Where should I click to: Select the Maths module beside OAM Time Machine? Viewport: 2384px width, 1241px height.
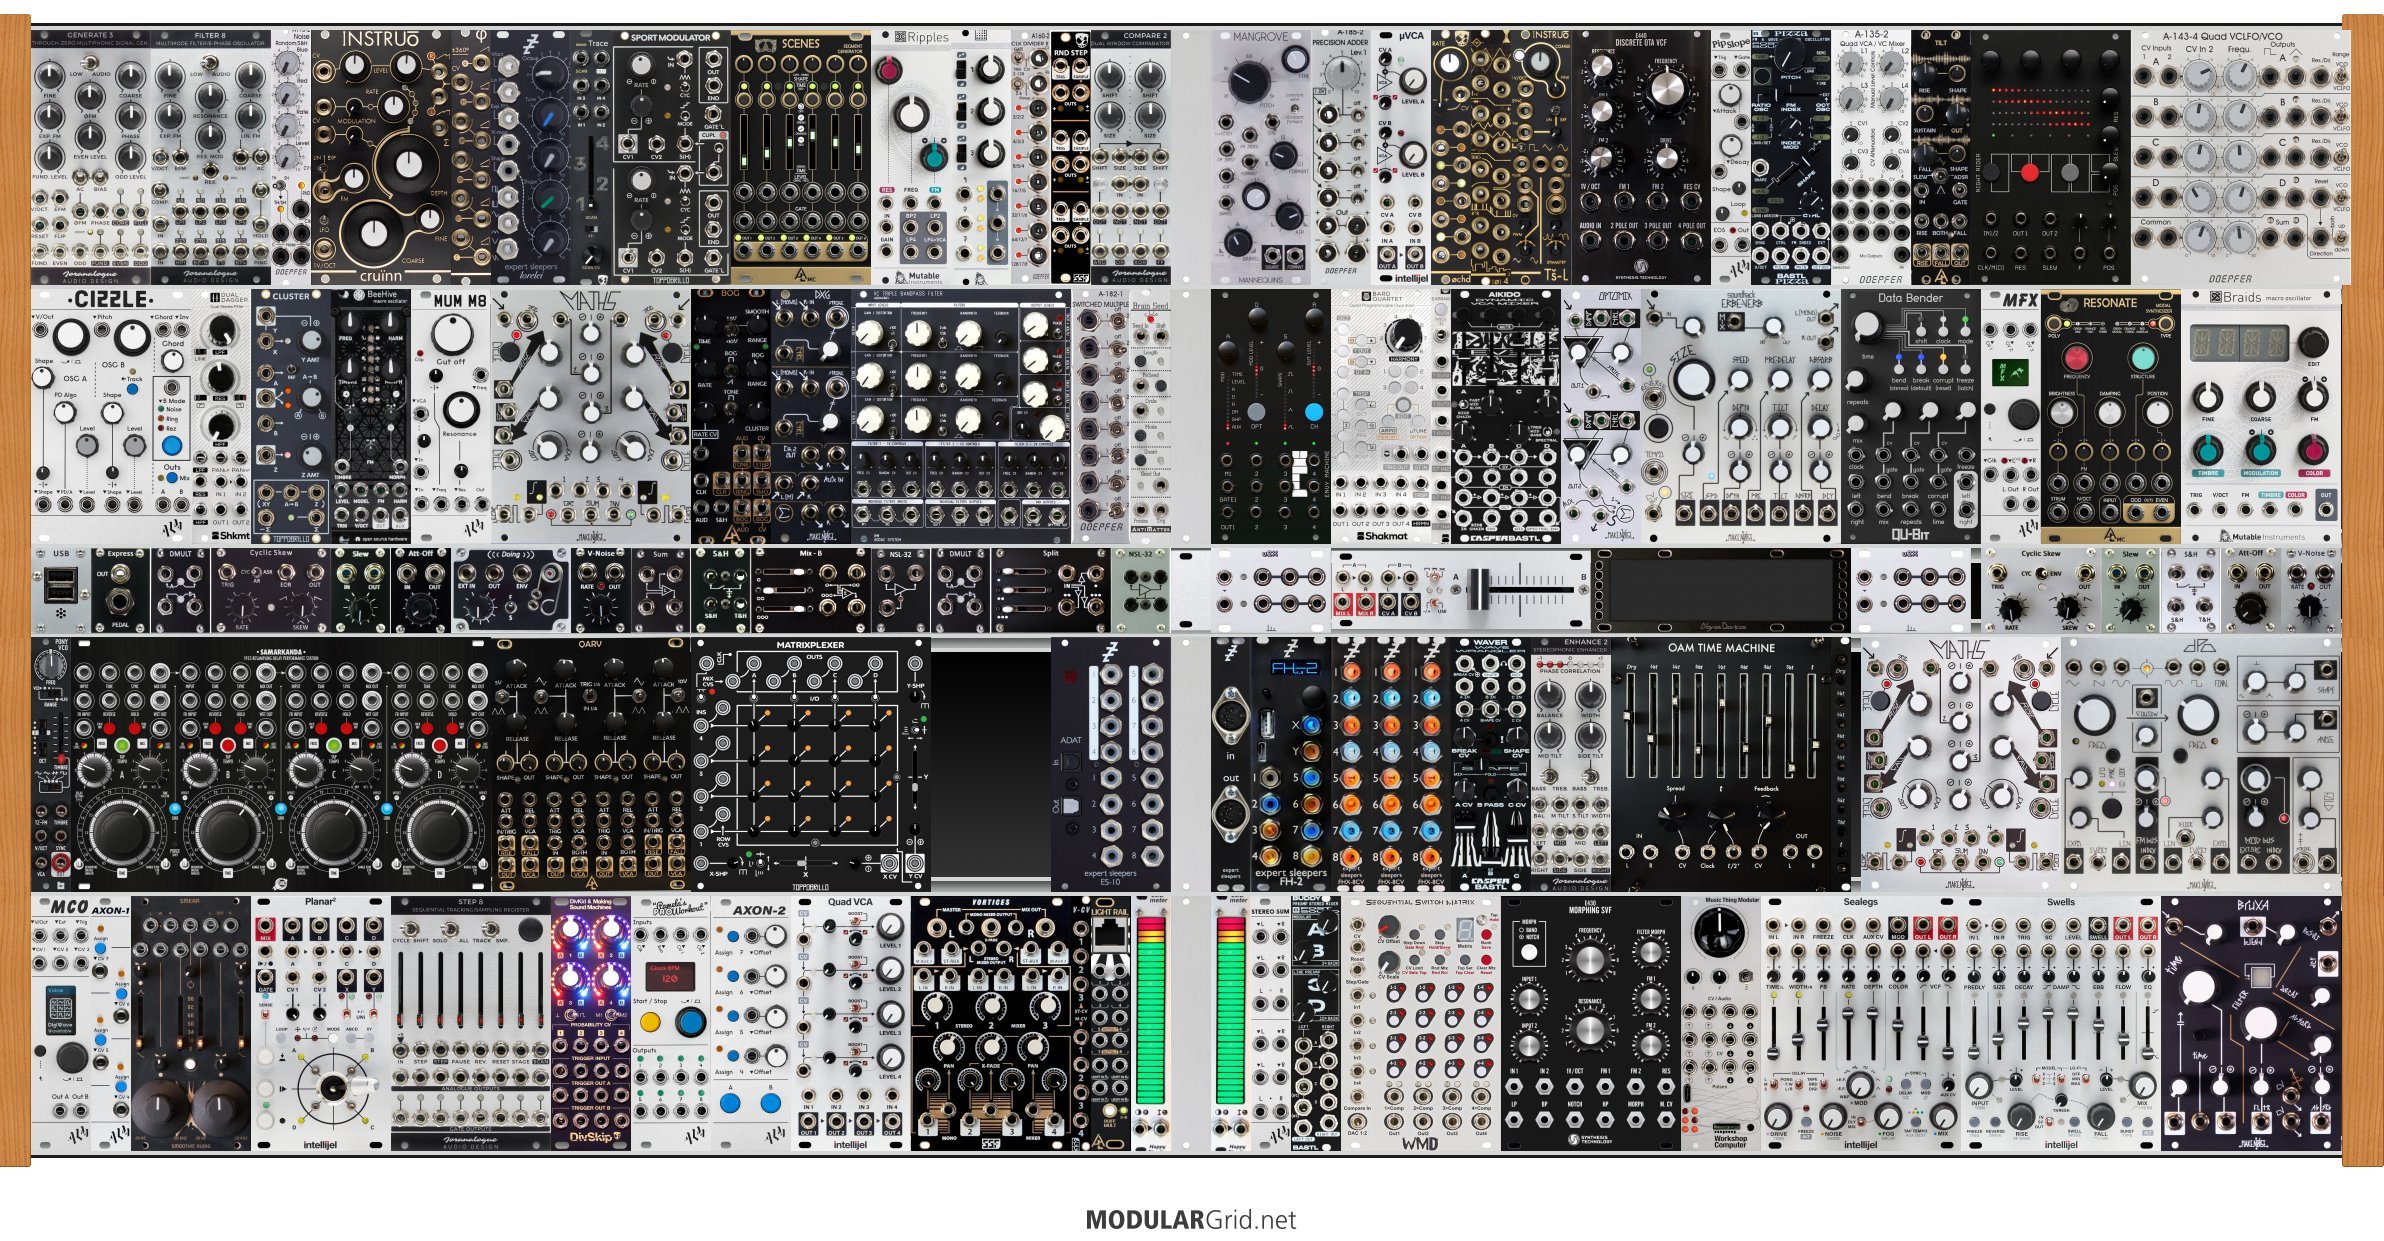click(1961, 764)
